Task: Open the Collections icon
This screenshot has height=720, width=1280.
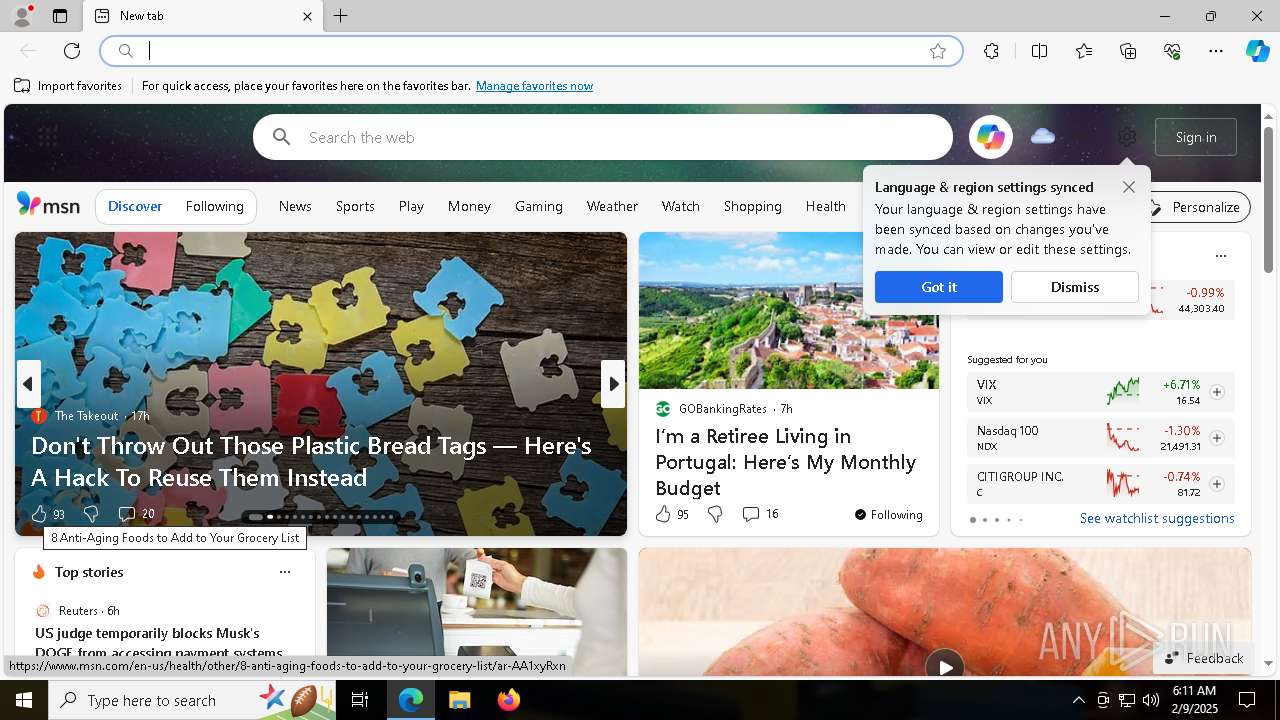Action: [x=1128, y=51]
